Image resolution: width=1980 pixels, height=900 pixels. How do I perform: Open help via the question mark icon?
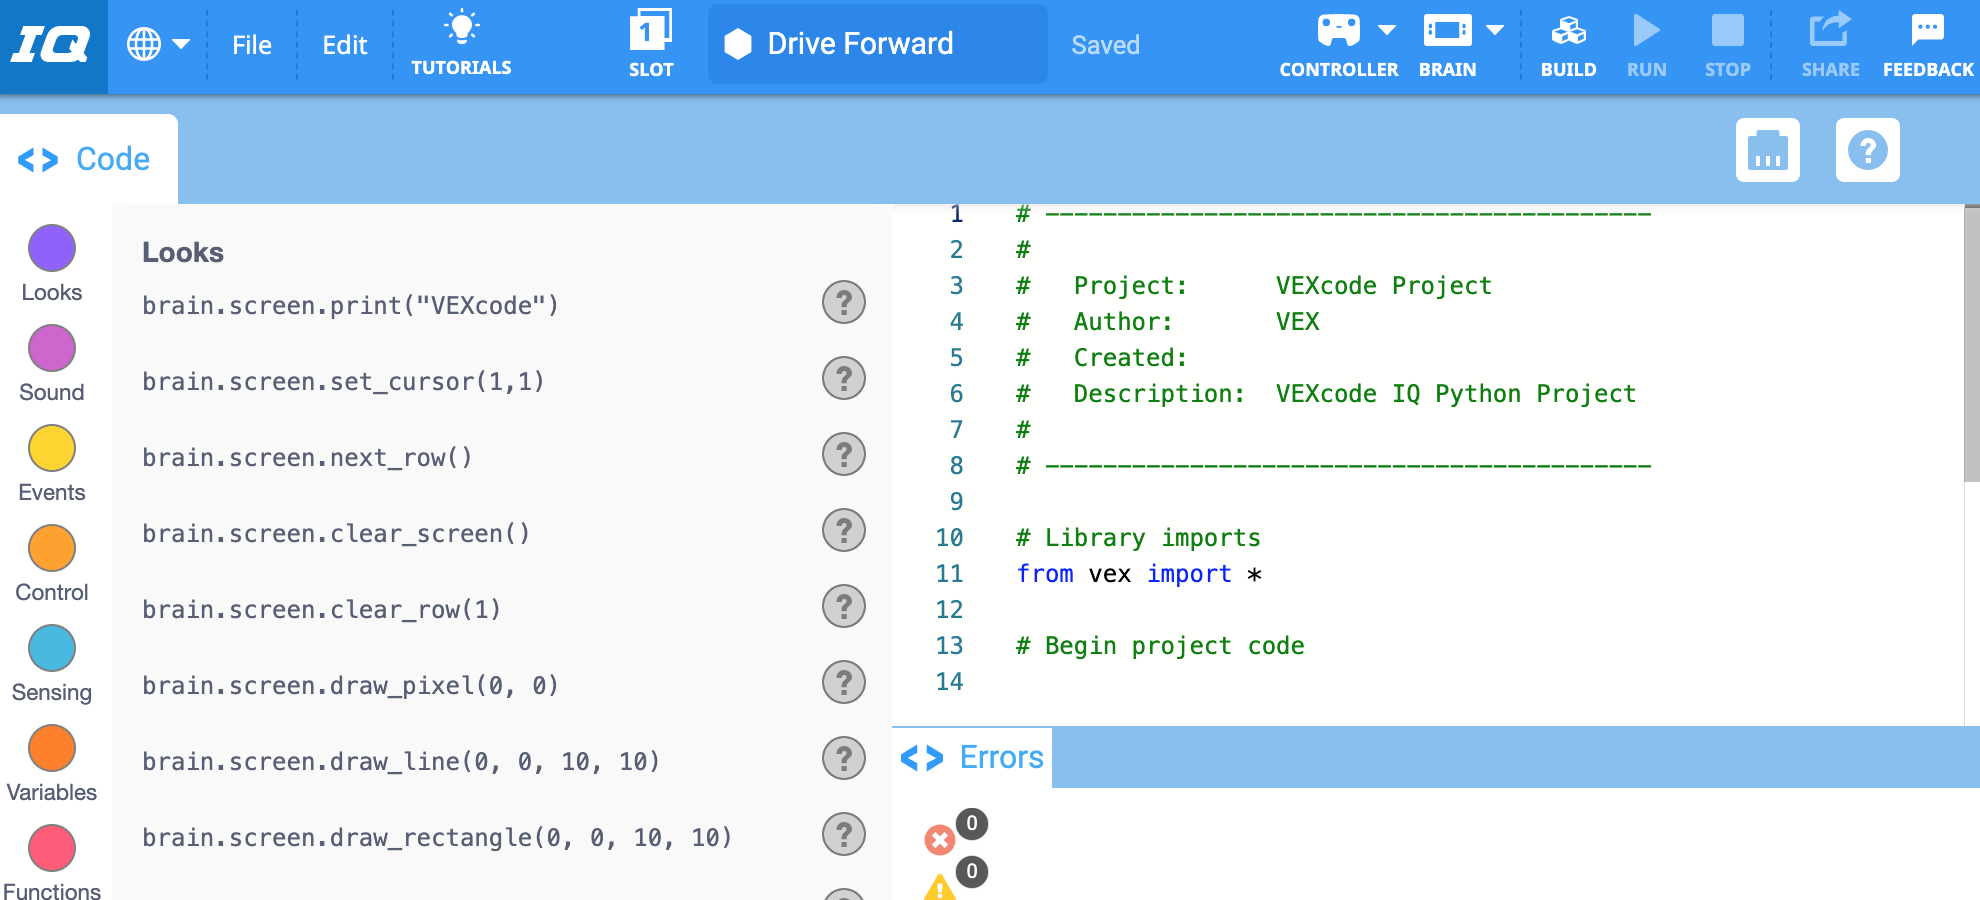[x=1867, y=150]
